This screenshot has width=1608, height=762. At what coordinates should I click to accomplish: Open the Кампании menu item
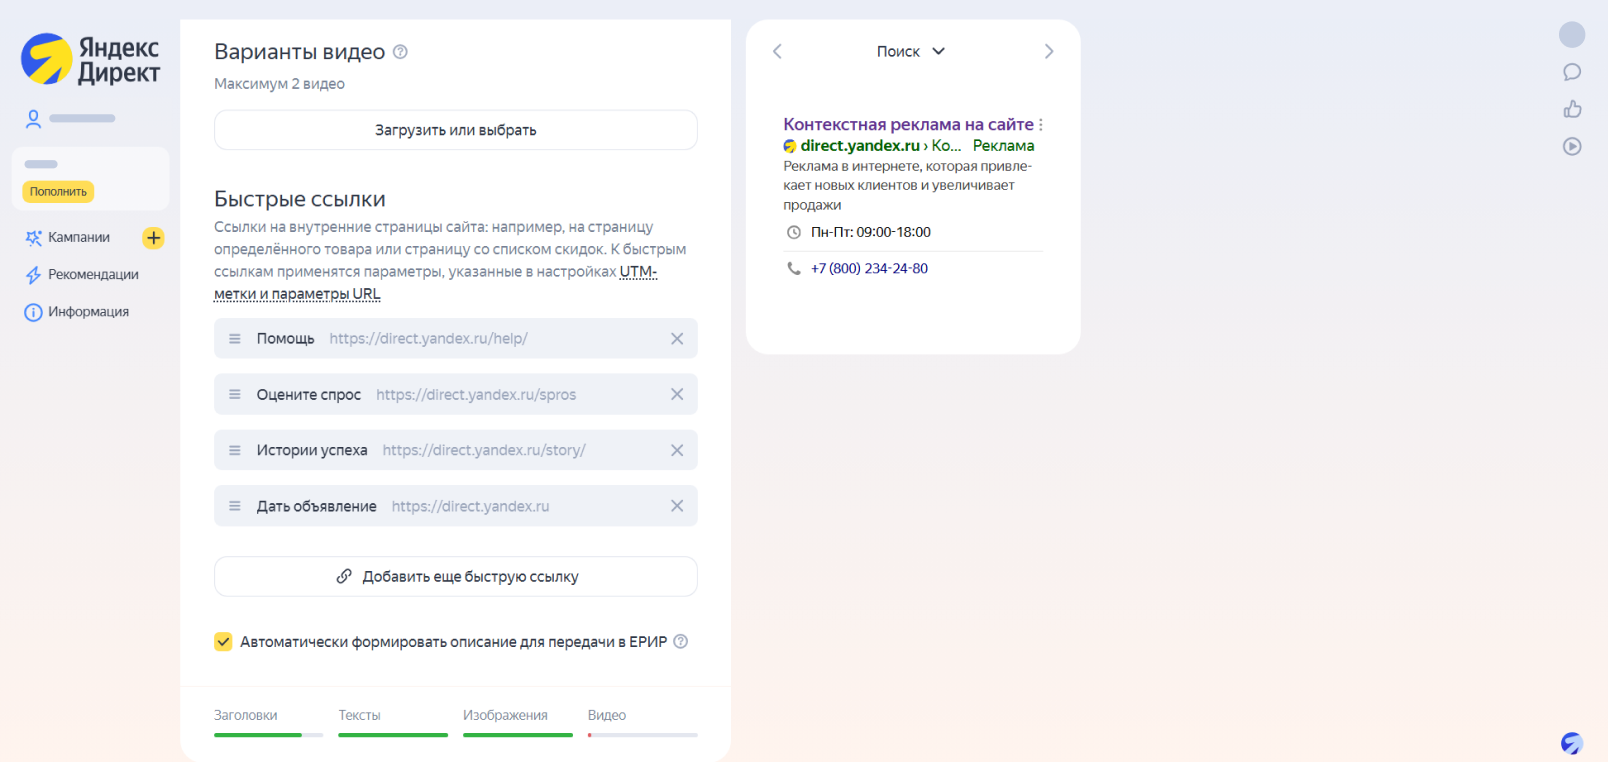pyautogui.click(x=79, y=237)
